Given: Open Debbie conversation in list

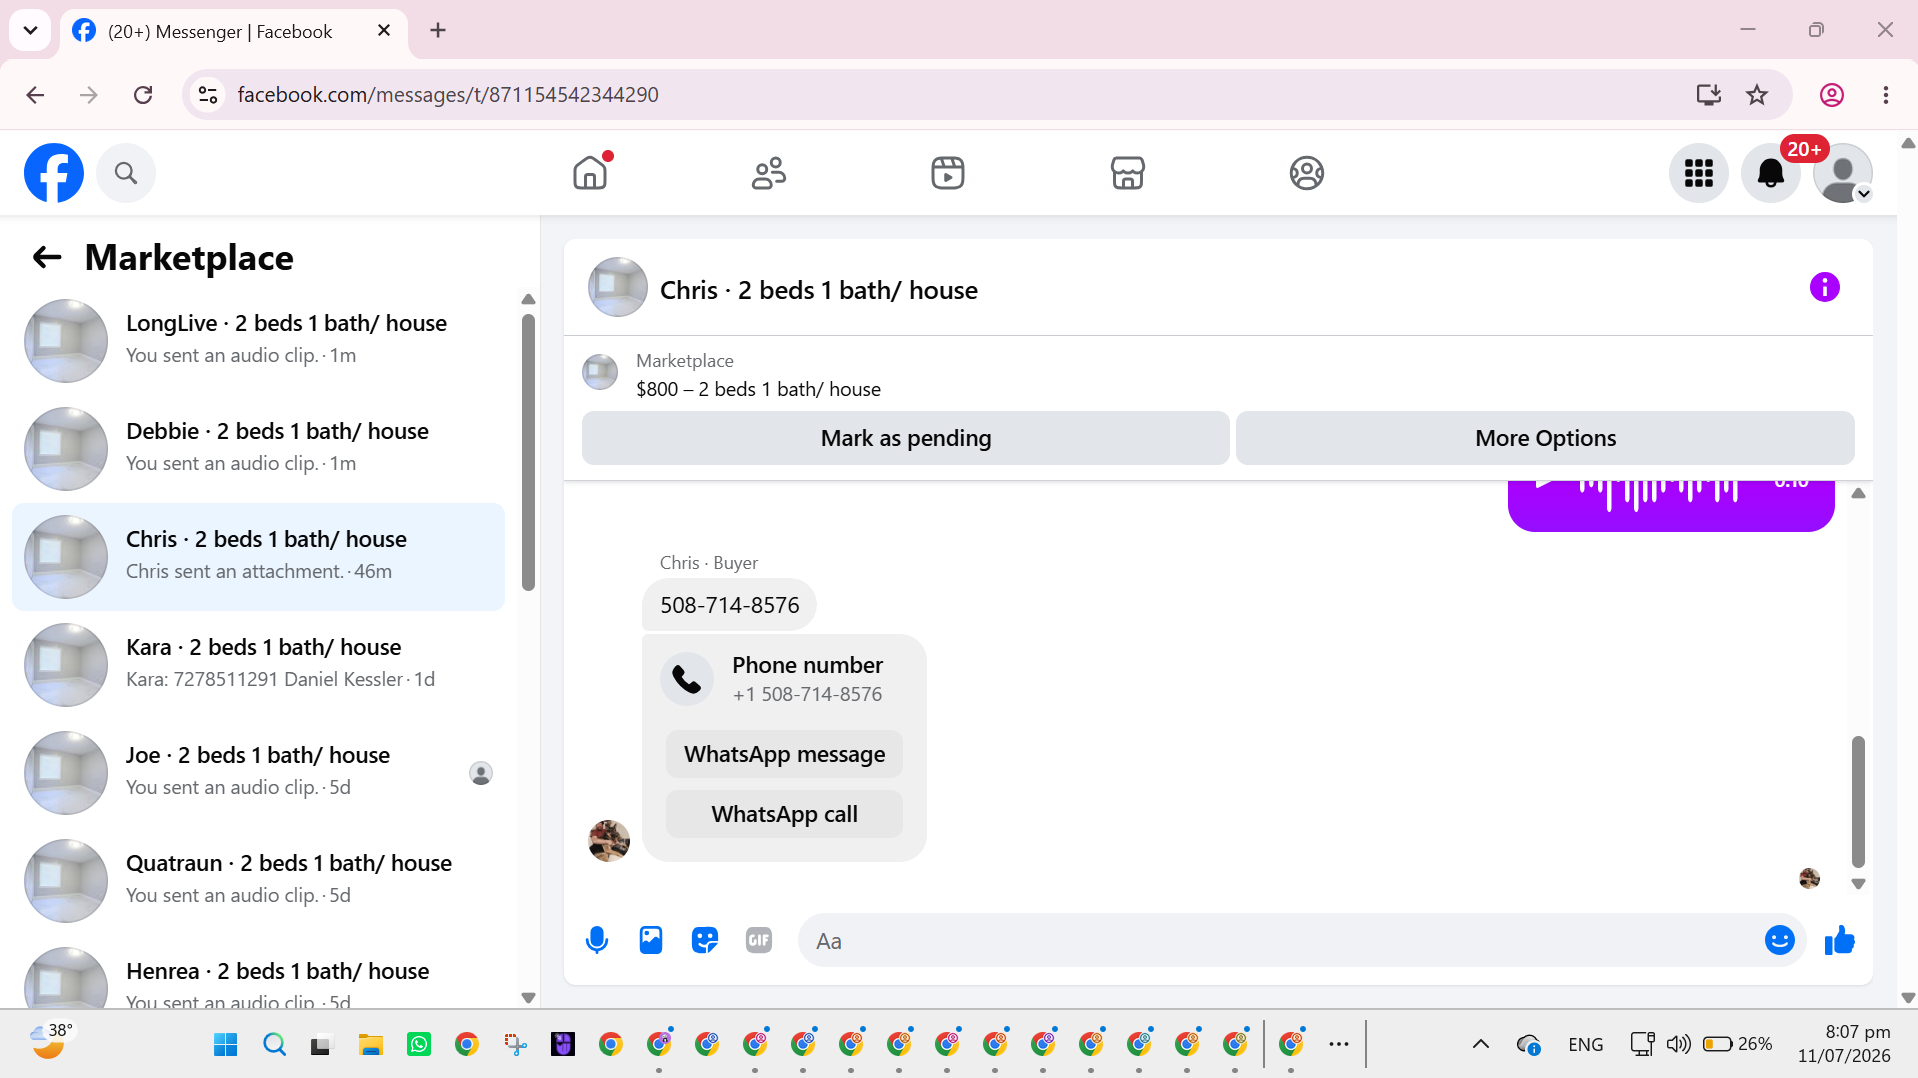Looking at the screenshot, I should 258,449.
